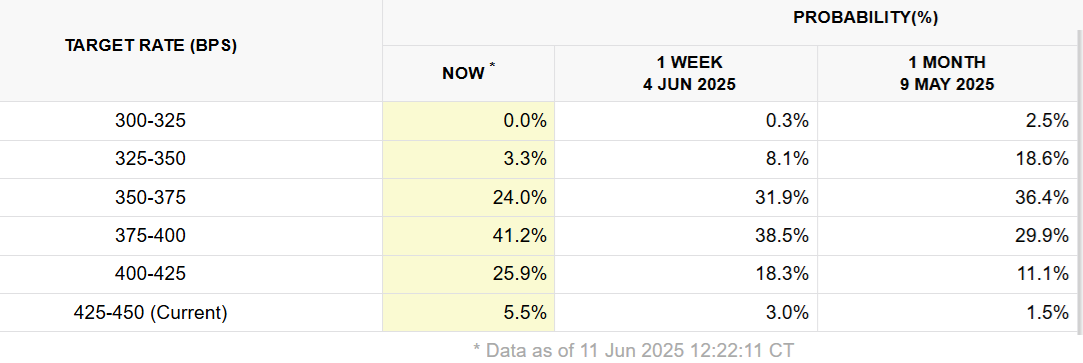The height and width of the screenshot is (363, 1083).
Task: Click the data timestamp footnote text
Action: pos(633,350)
